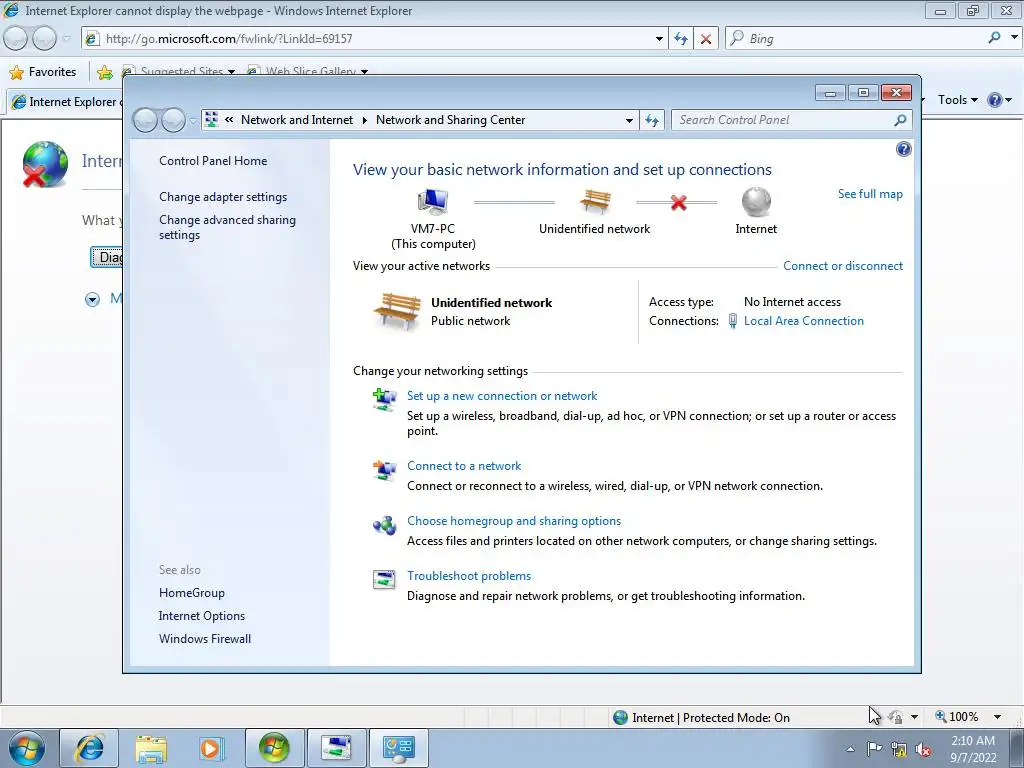Open Windows Media Player on taskbar

[212, 748]
